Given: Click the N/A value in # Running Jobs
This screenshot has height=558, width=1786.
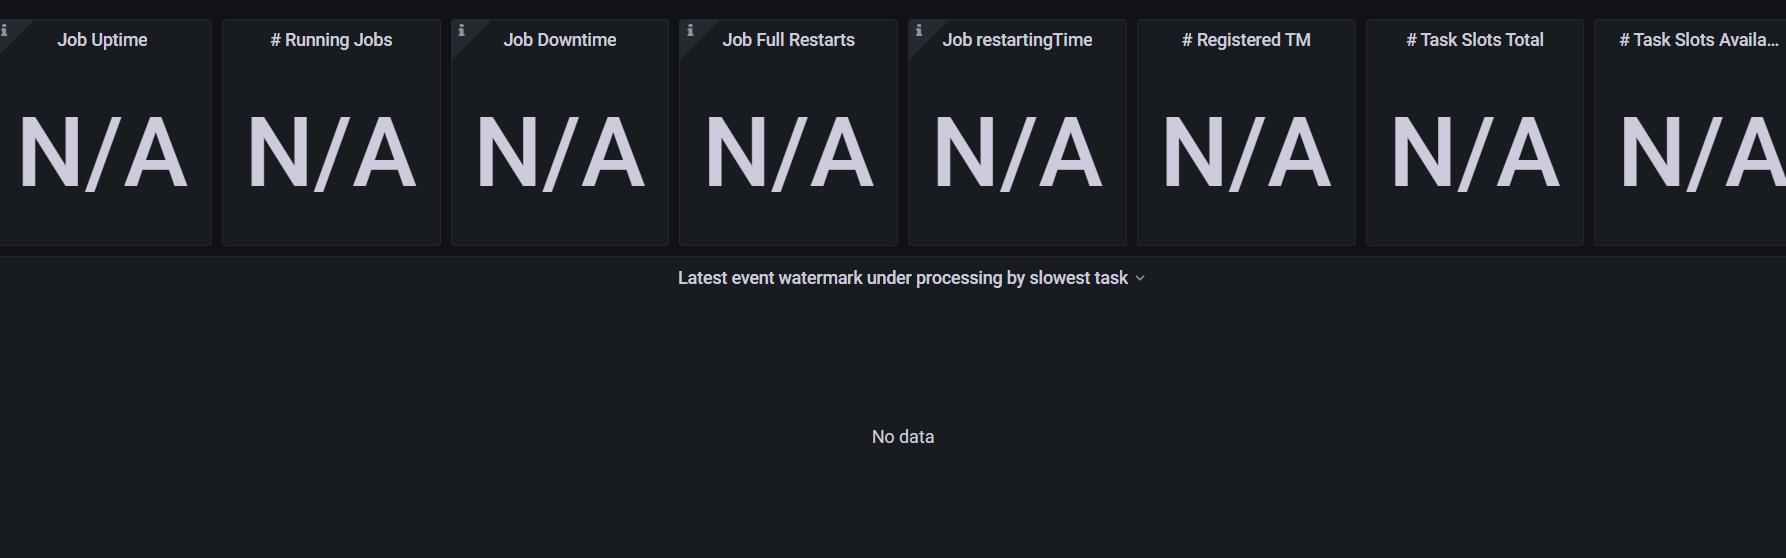Looking at the screenshot, I should [331, 154].
